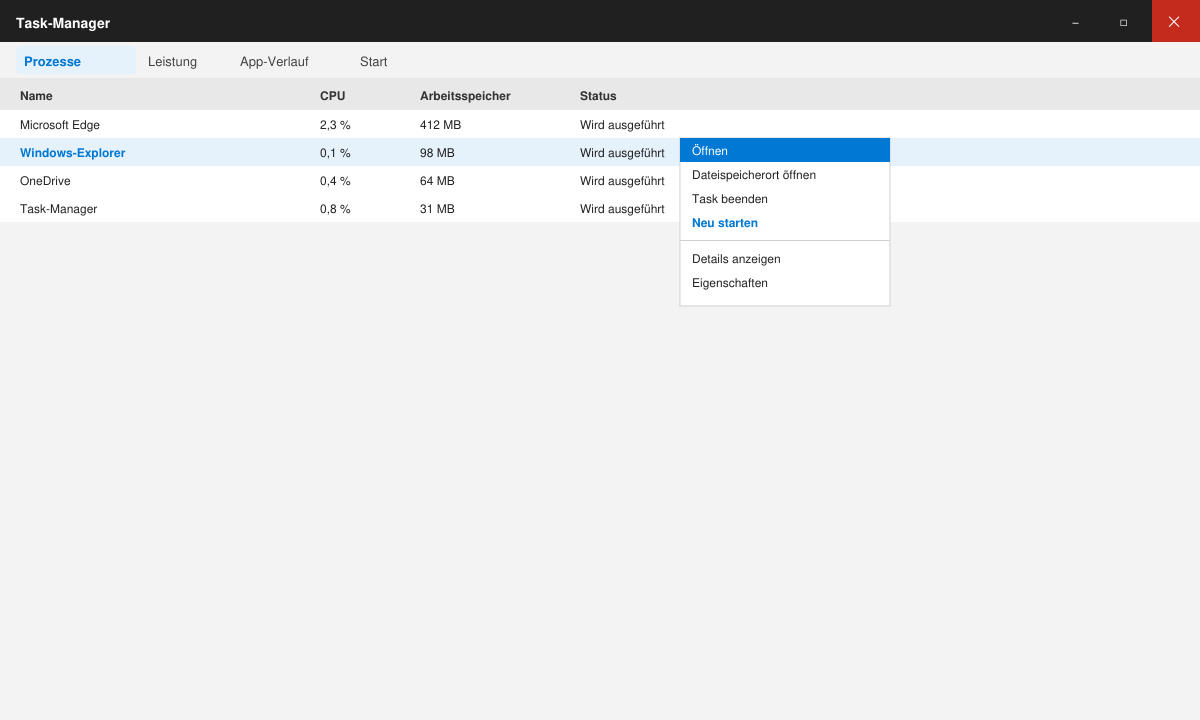Image resolution: width=1200 pixels, height=720 pixels.
Task: Select the Windows-Explorer process name
Action: click(72, 153)
